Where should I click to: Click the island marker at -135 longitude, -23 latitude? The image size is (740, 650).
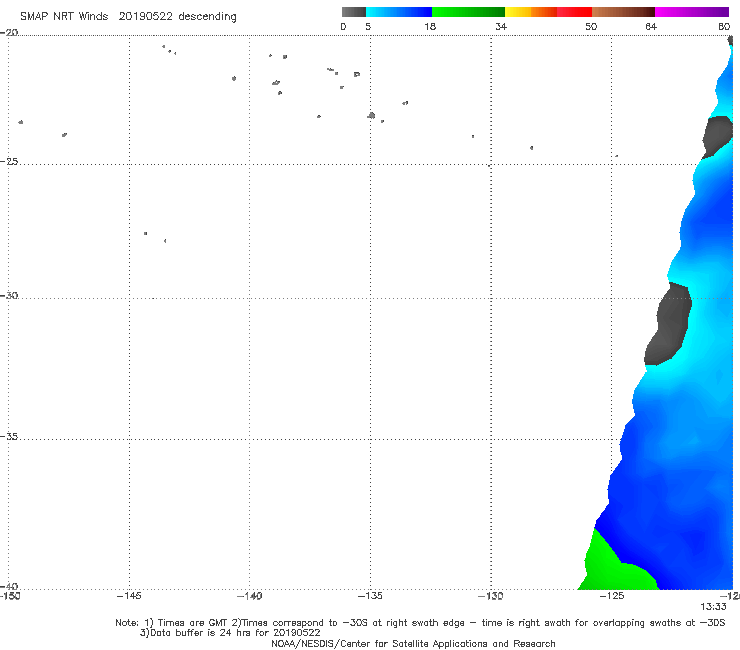(x=371, y=115)
